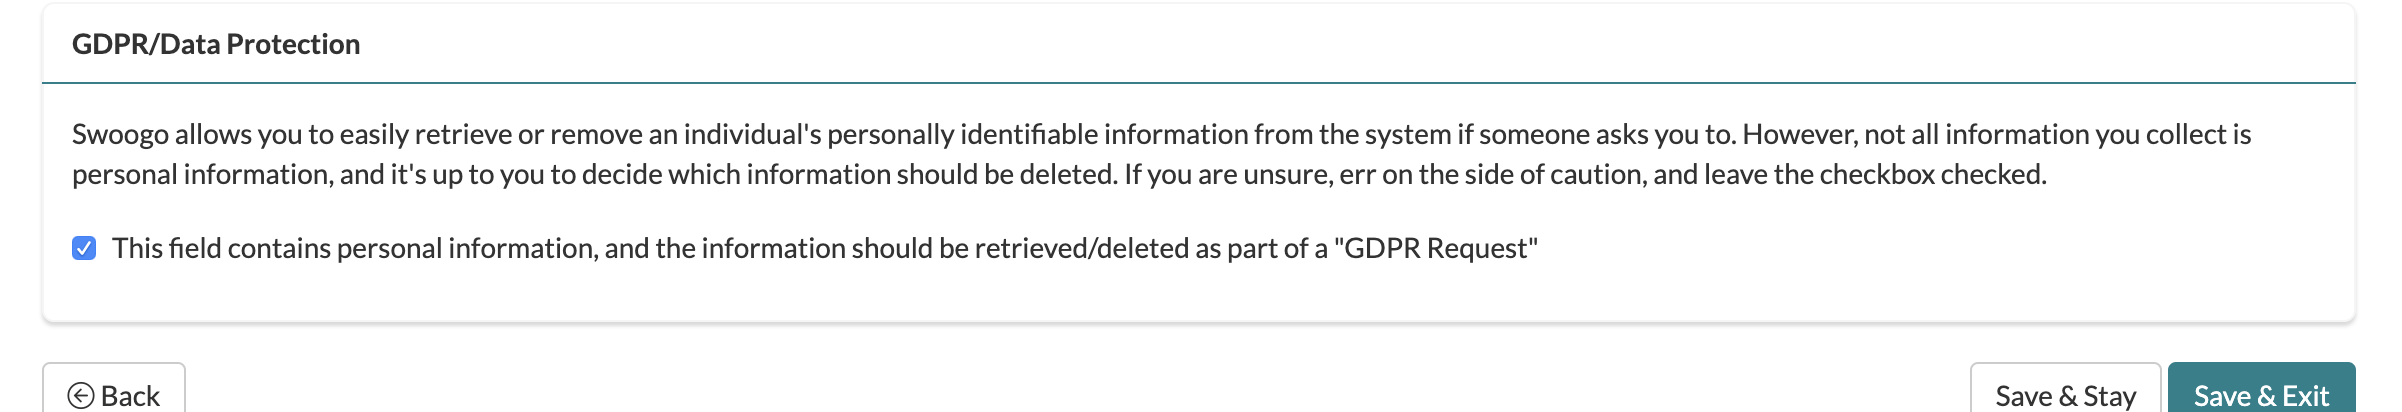Click the Save & Stay button
The height and width of the screenshot is (412, 2402).
2065,390
